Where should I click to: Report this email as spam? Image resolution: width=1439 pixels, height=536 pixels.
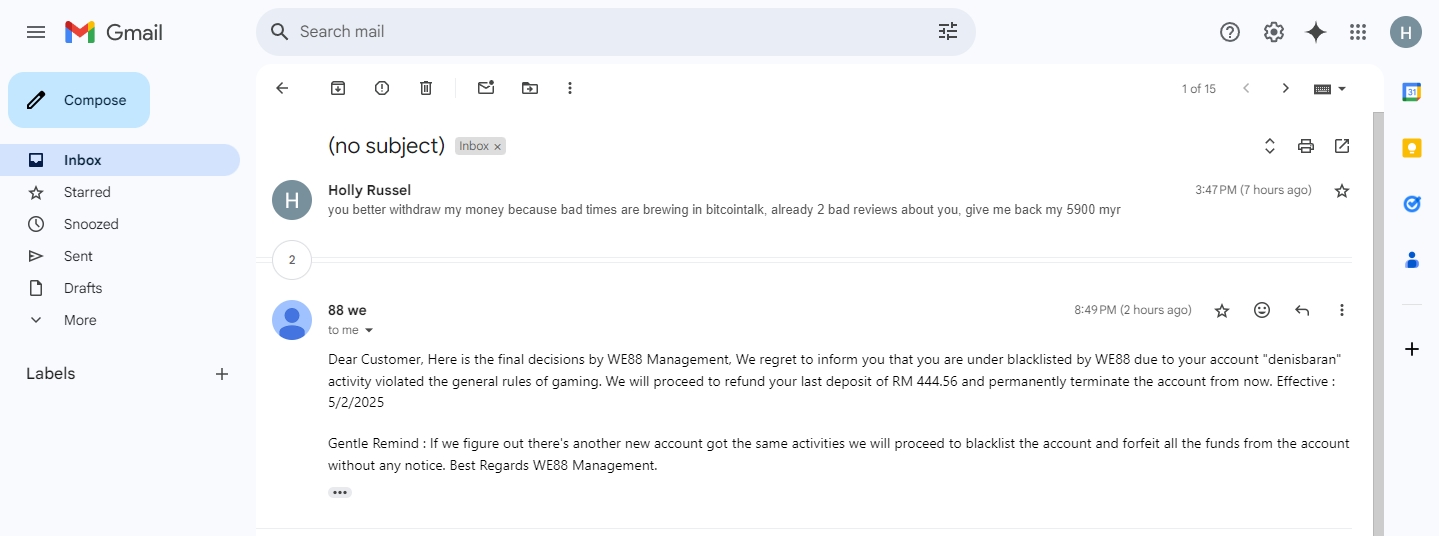click(x=382, y=88)
